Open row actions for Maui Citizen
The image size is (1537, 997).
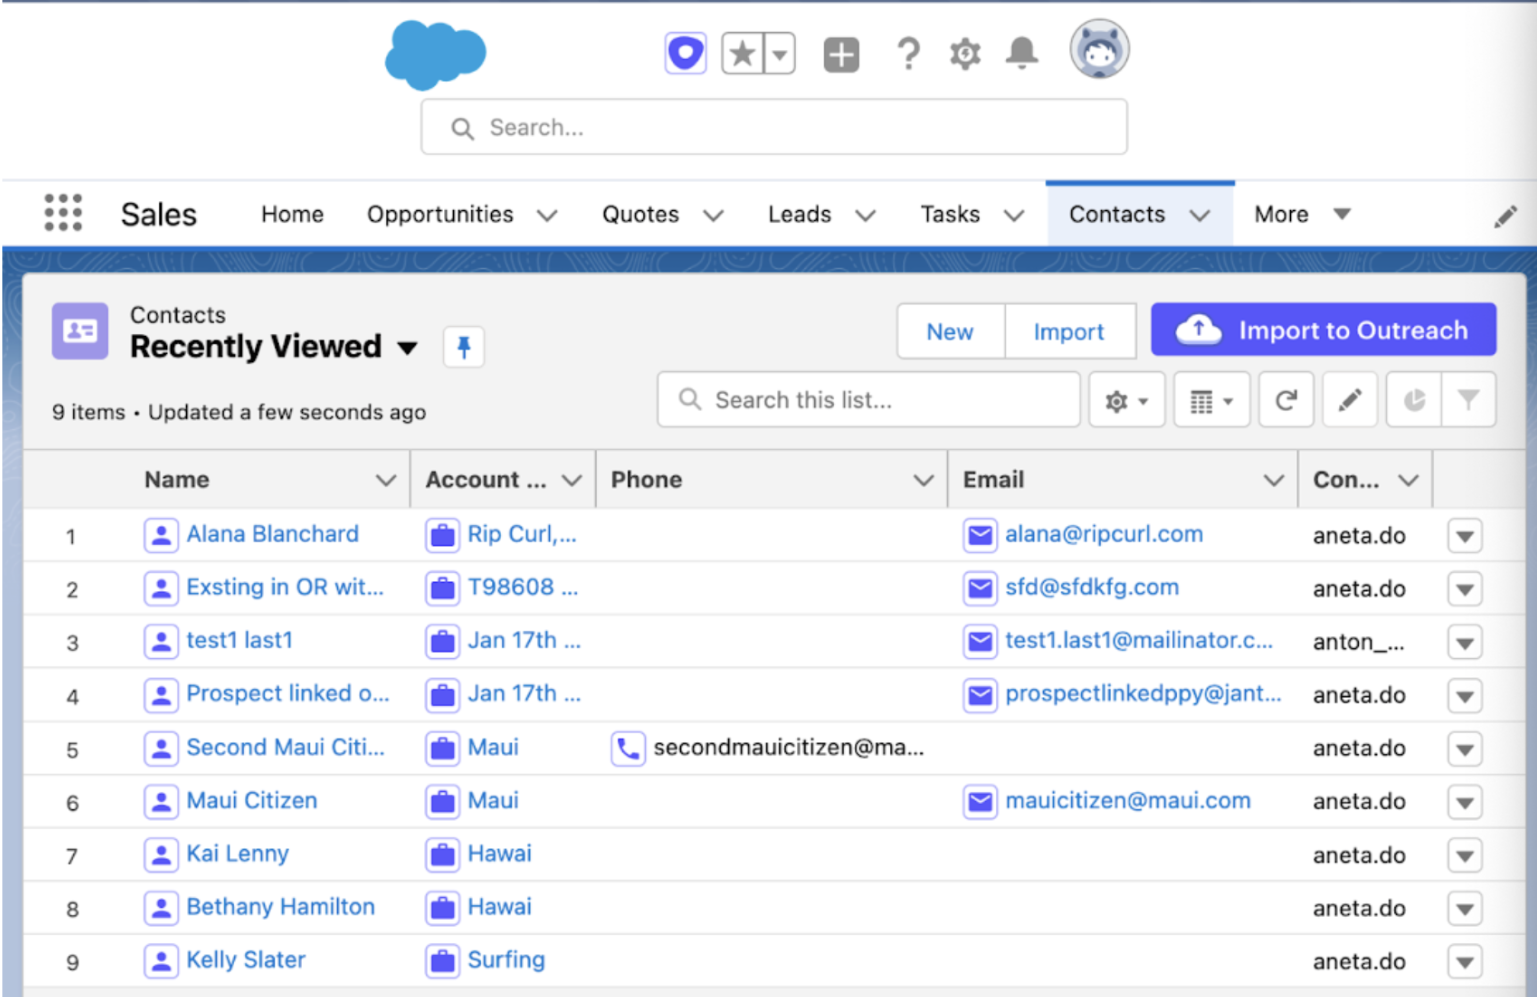click(1464, 802)
